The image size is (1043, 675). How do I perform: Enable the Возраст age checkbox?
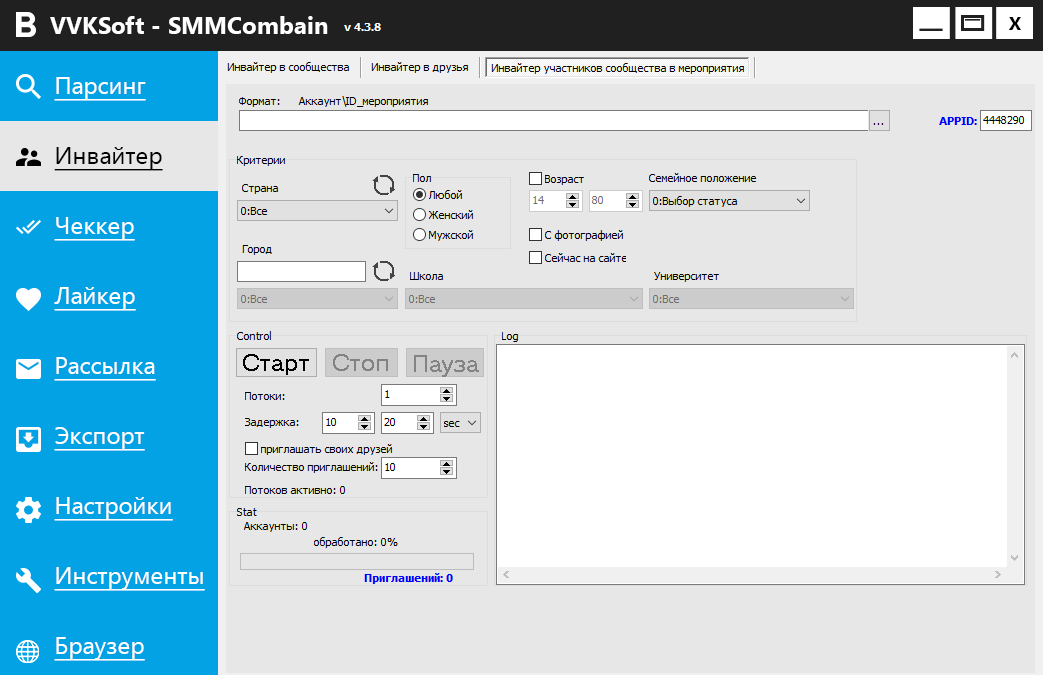click(x=535, y=179)
